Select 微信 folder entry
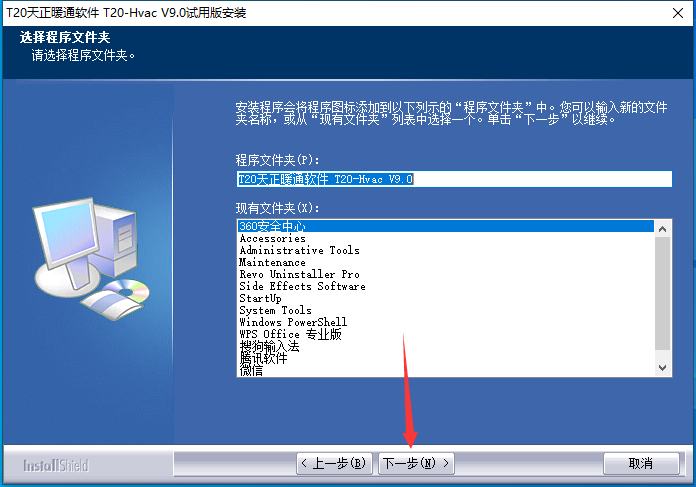 click(446, 370)
